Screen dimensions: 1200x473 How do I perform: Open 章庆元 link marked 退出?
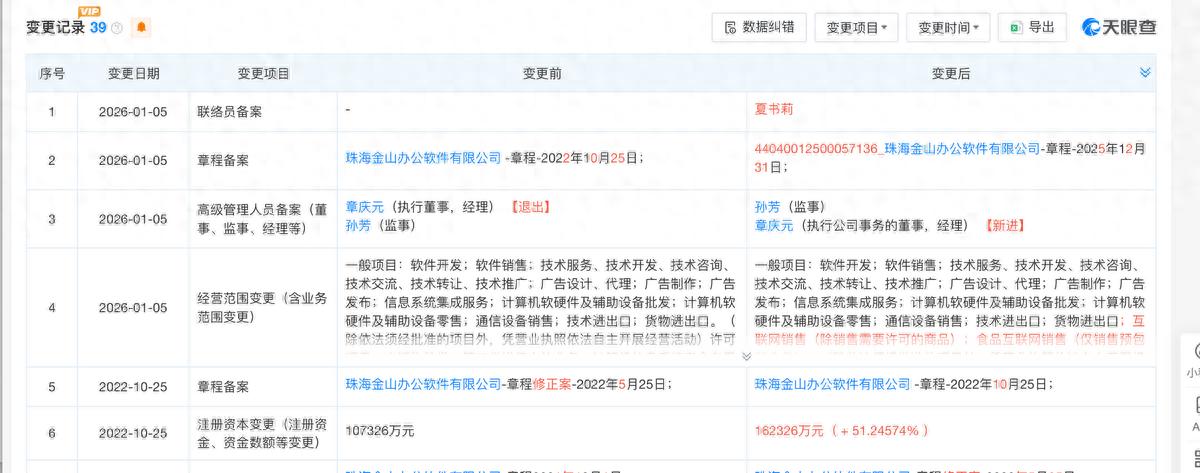364,207
